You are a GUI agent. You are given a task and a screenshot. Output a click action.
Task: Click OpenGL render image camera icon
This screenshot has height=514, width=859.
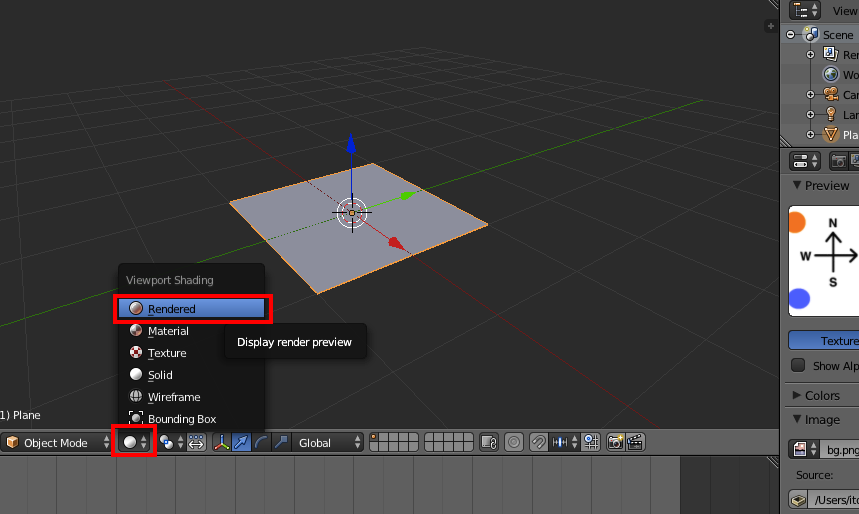tap(615, 442)
